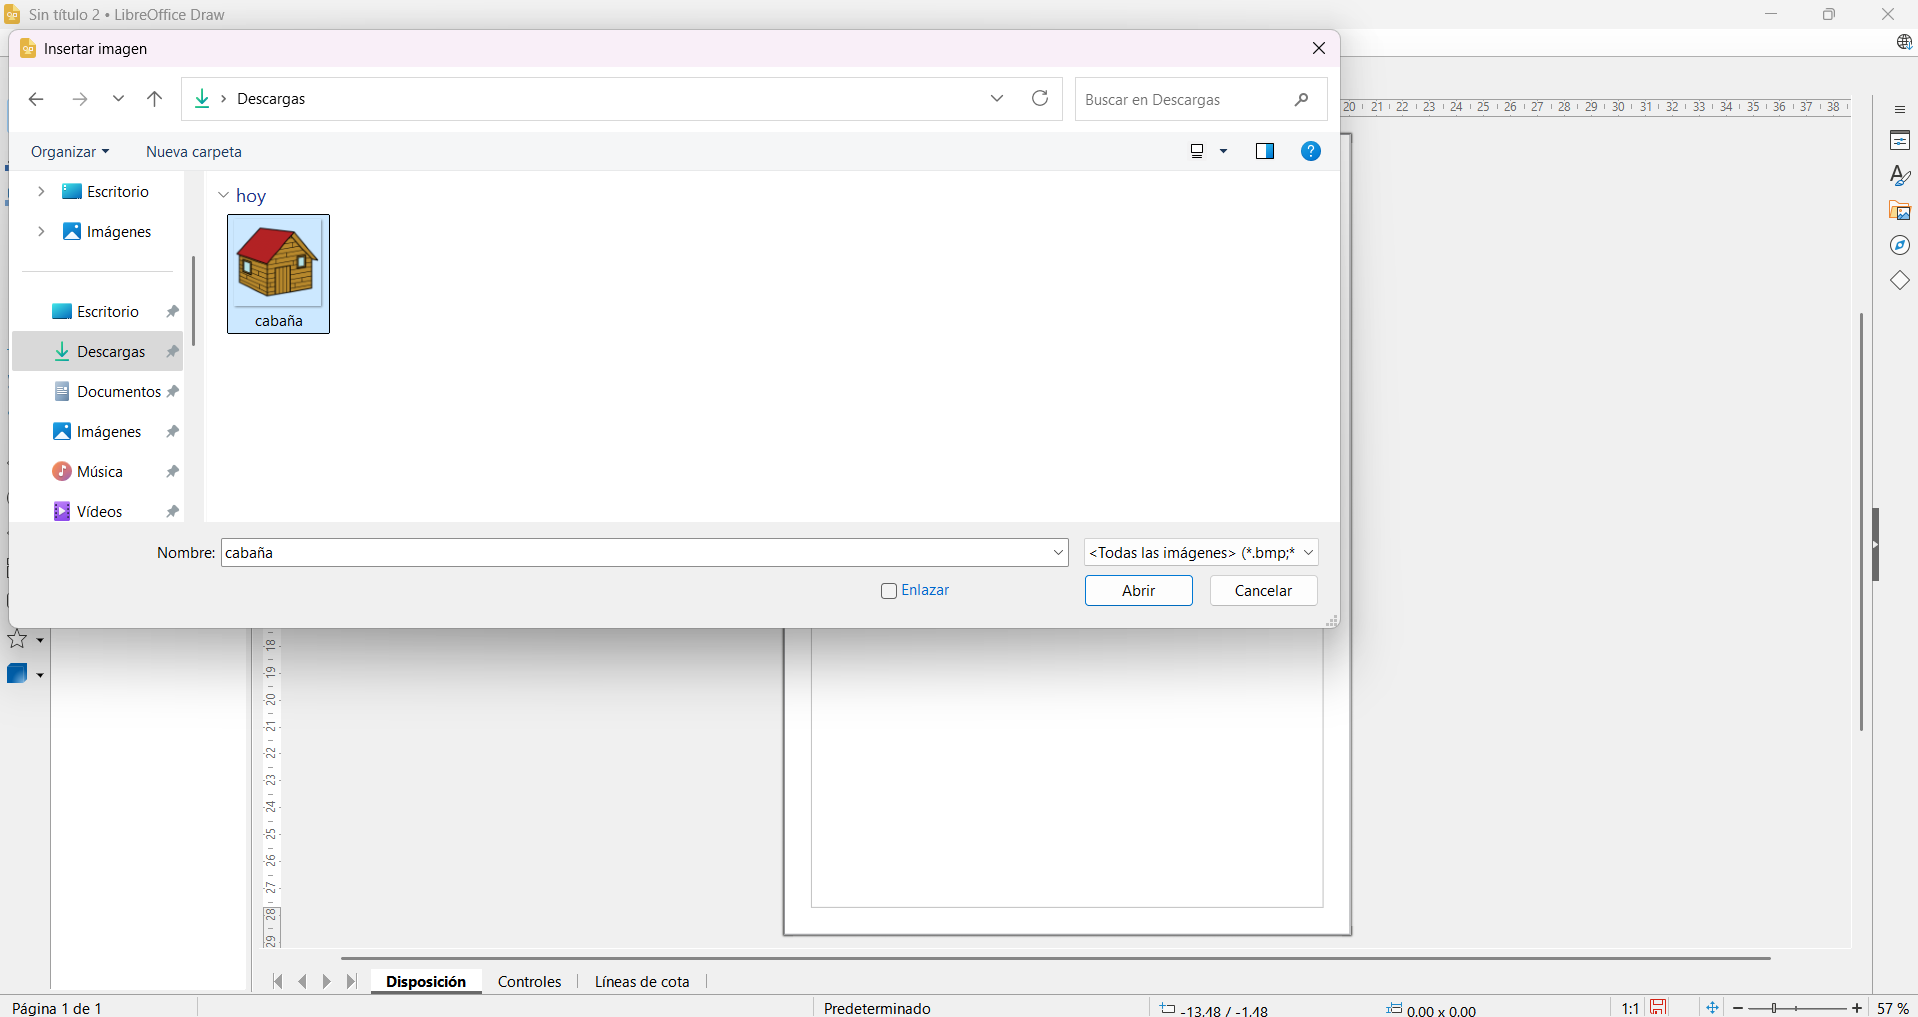
Task: Open the Organizar dropdown menu
Action: click(x=69, y=152)
